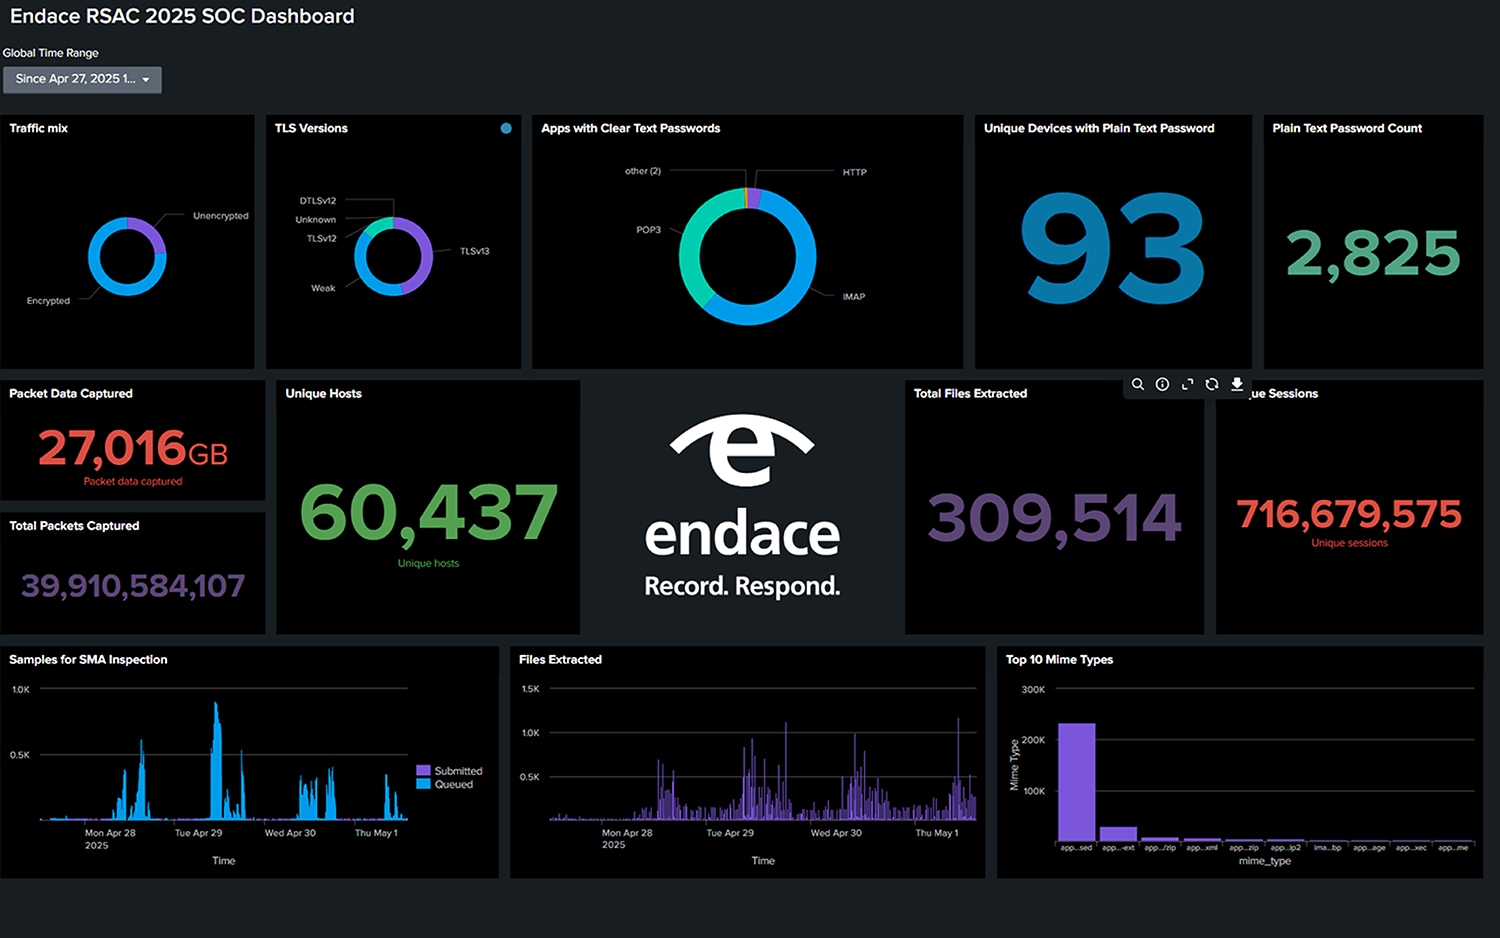Click the 39,910,584,107 total packets value
This screenshot has width=1500, height=938.
pos(133,586)
